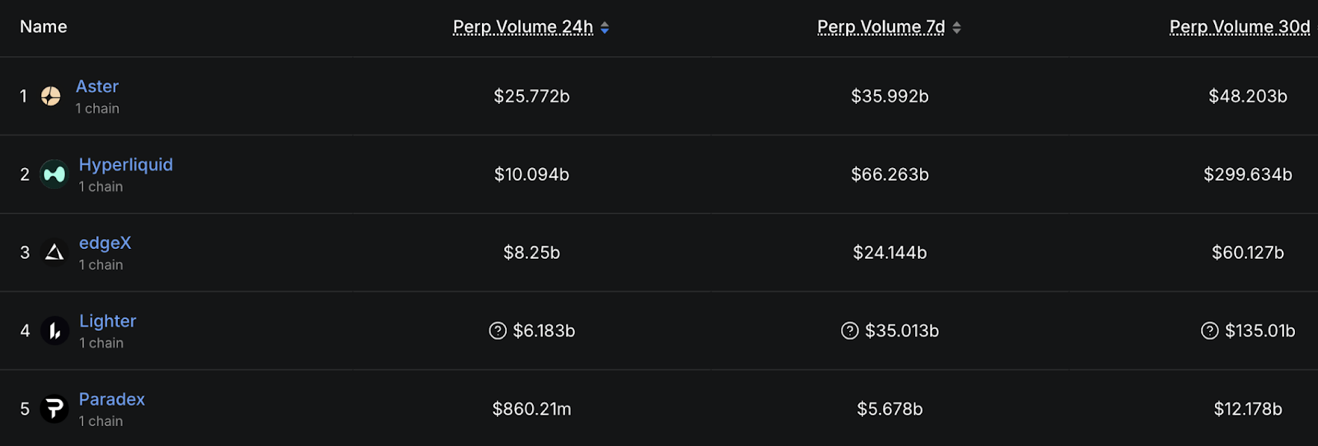1318x446 pixels.
Task: Click the edgeX triangle logo icon
Action: tap(55, 252)
